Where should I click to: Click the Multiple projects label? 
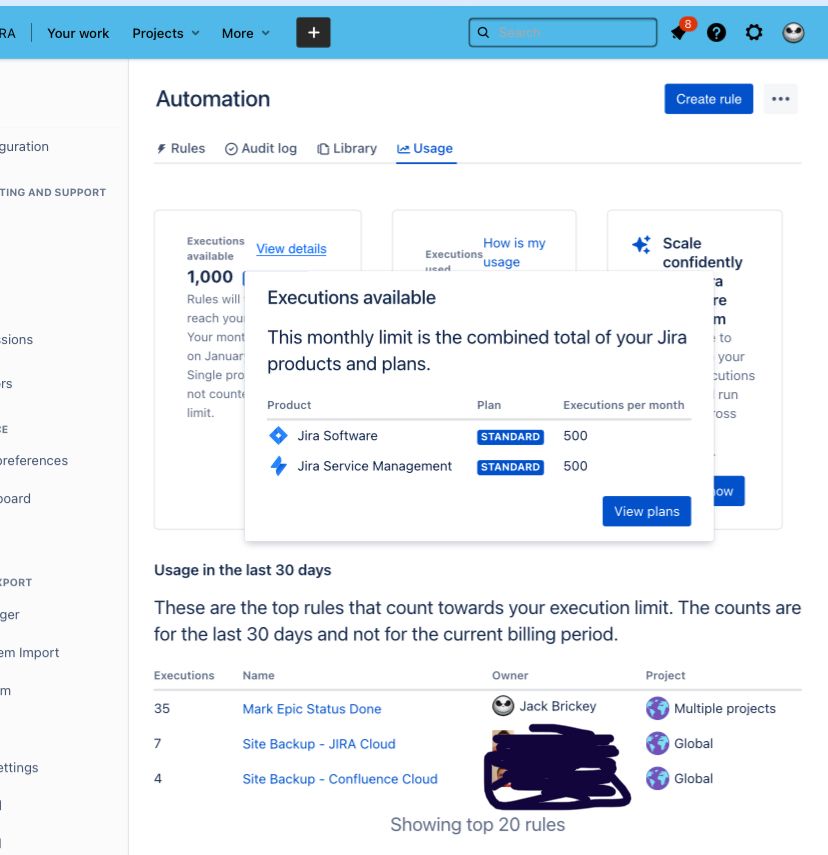[x=724, y=708]
